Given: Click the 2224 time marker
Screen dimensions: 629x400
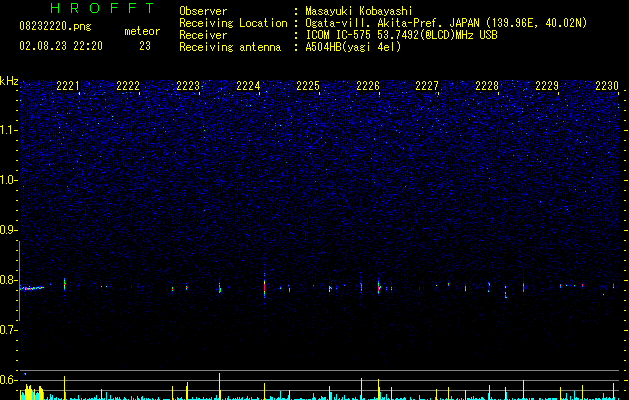Looking at the screenshot, I should [x=248, y=85].
